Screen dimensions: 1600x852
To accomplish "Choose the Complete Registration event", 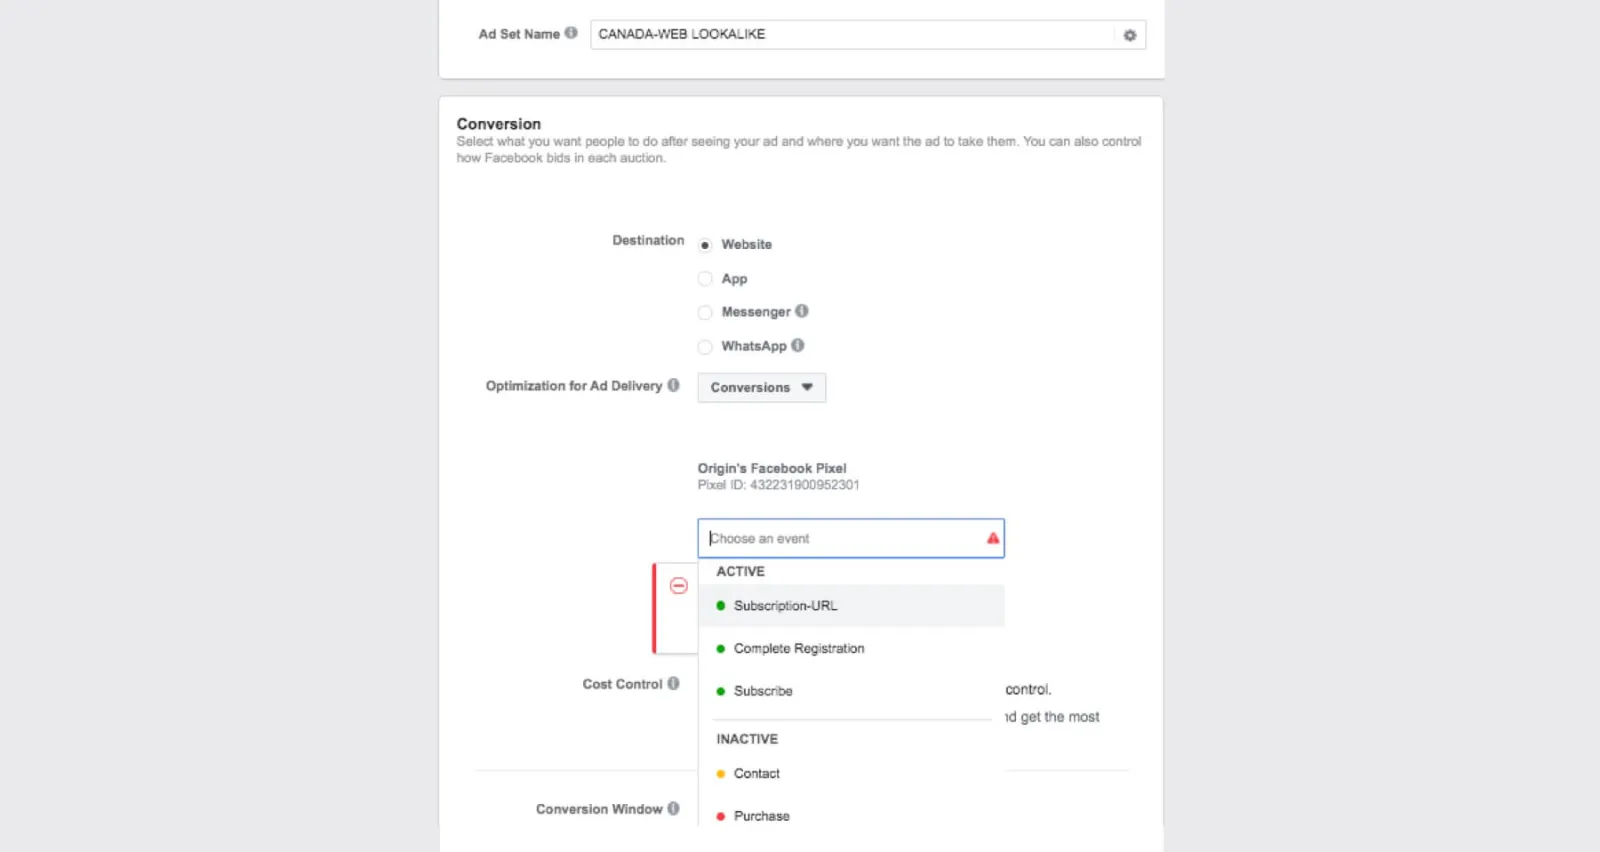I will (x=798, y=648).
